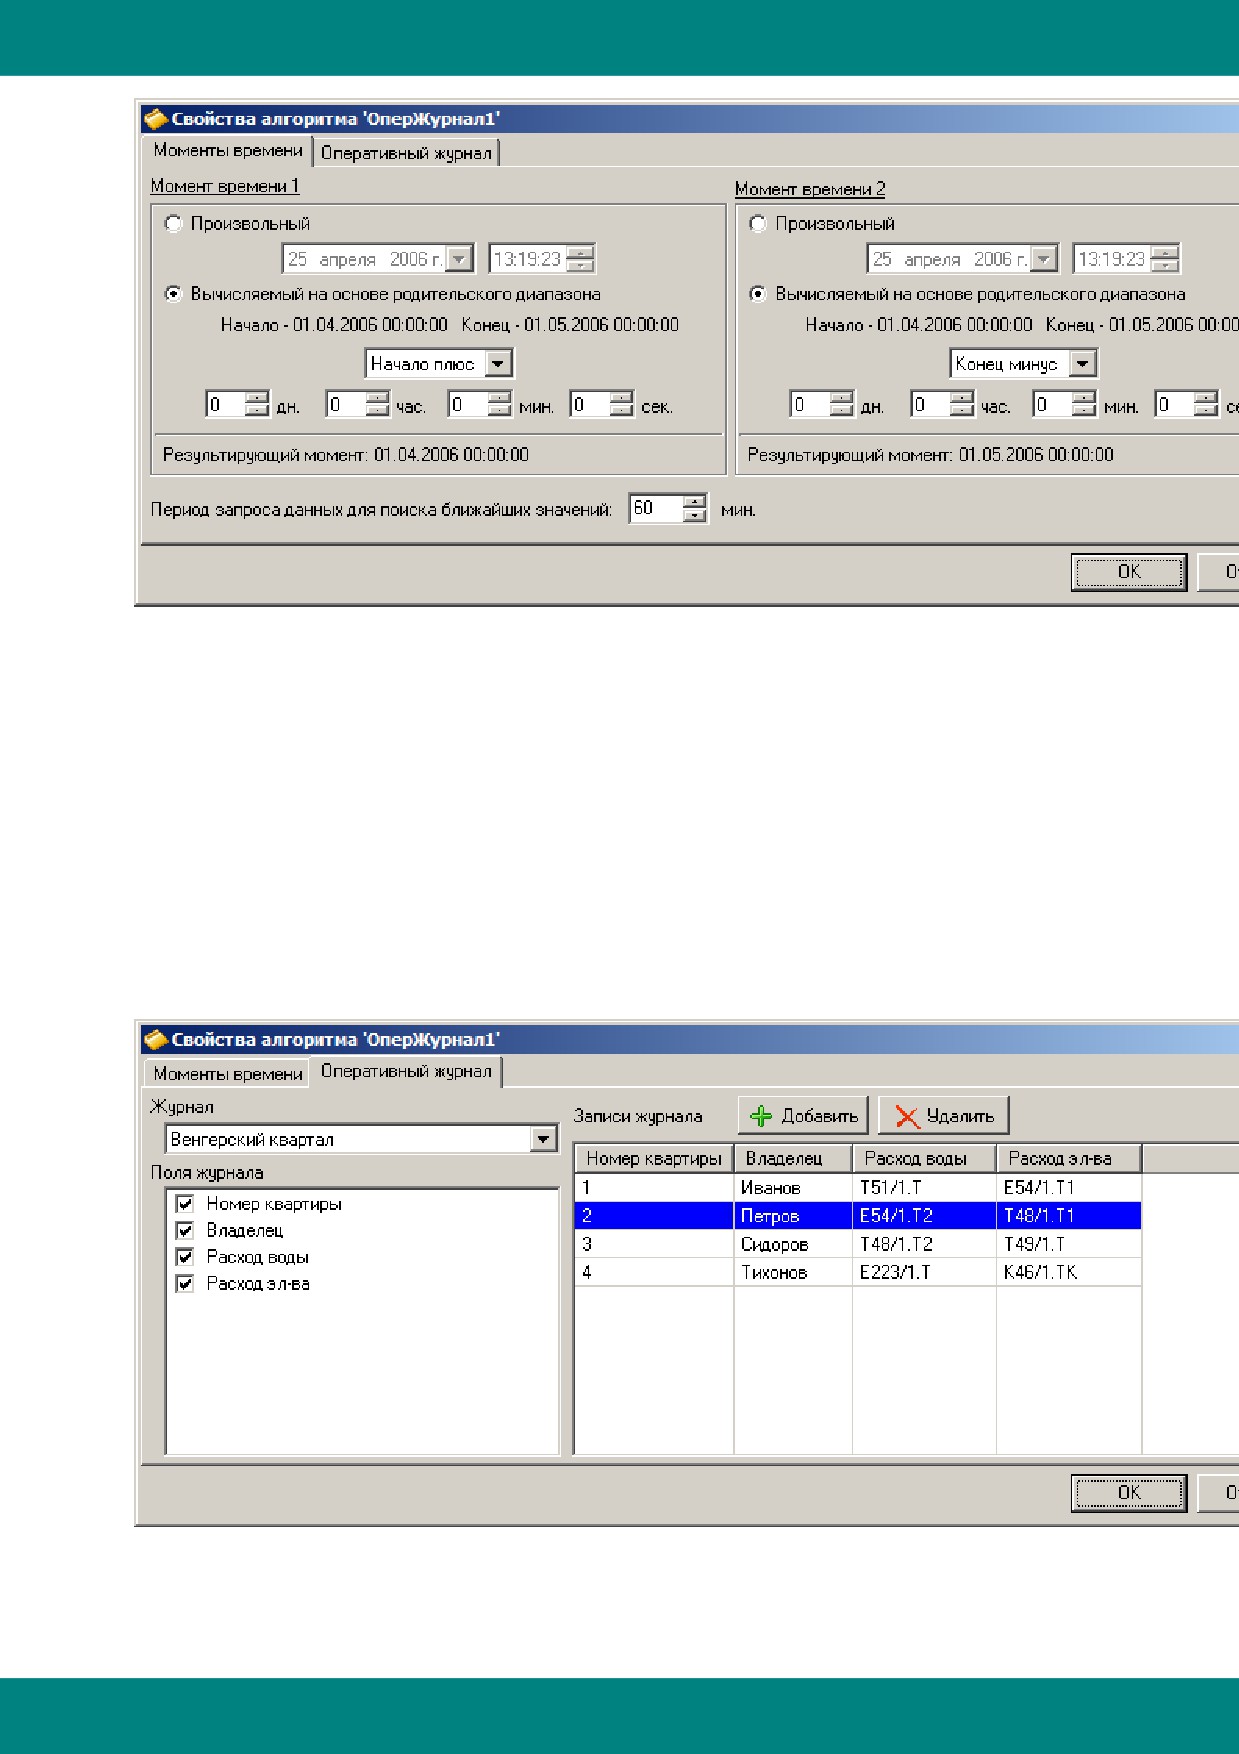This screenshot has height=1754, width=1239.
Task: Click 'Расход воды' column header
Action: pos(924,1159)
